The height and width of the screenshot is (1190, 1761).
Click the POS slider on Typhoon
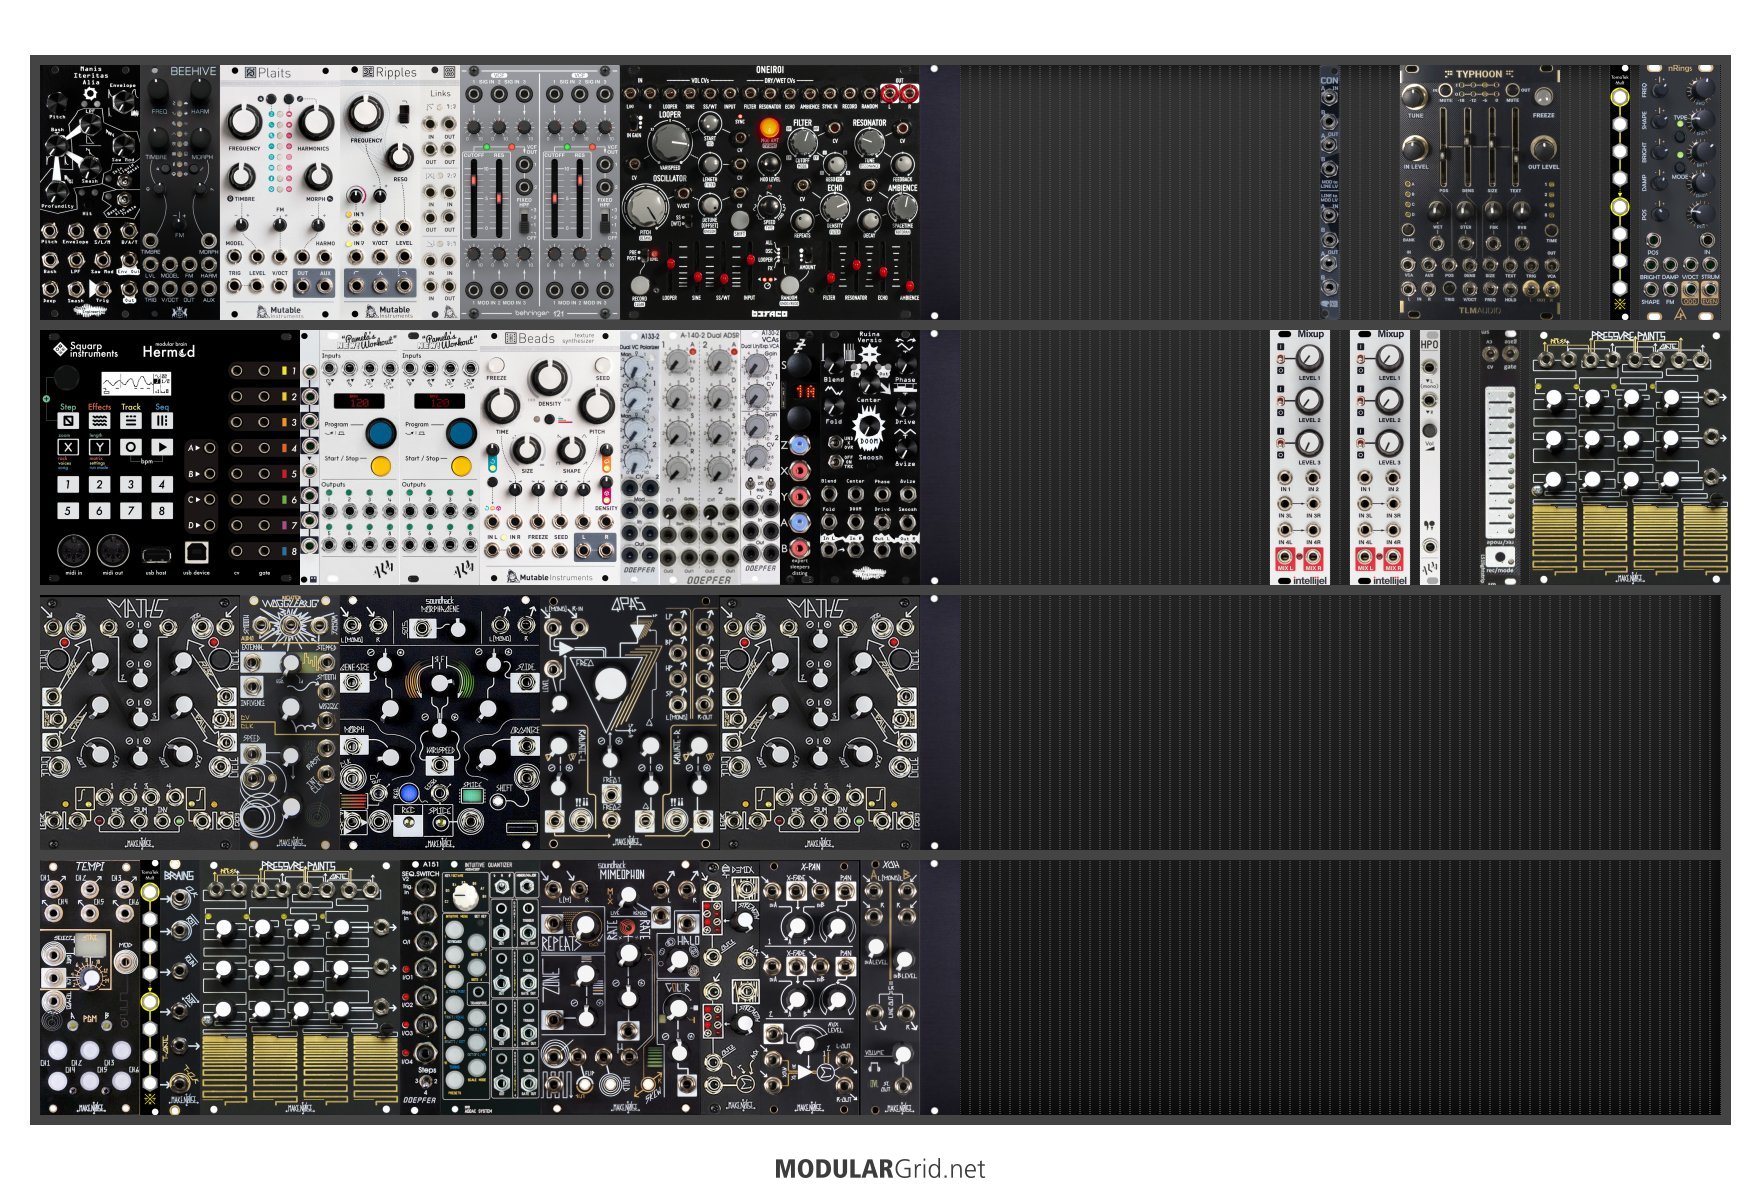click(x=1444, y=145)
